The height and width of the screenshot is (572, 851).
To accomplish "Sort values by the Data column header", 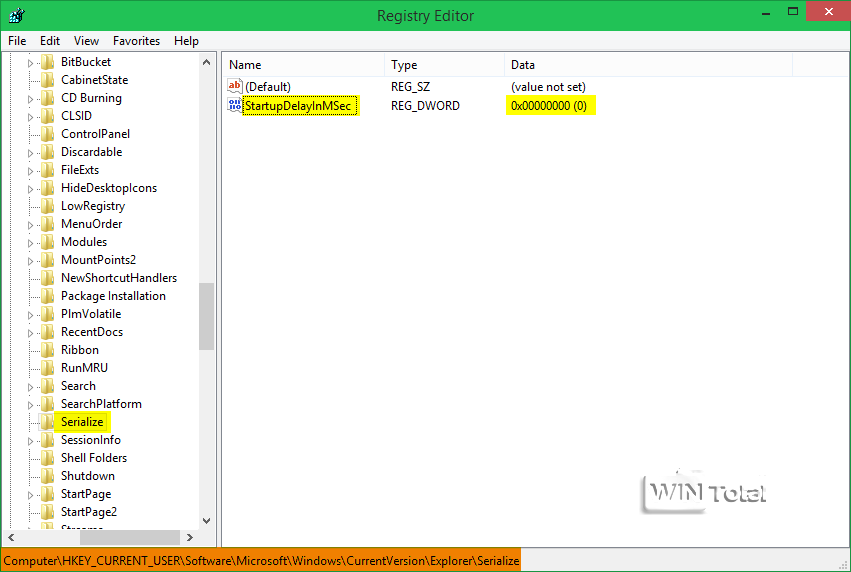I will (649, 65).
